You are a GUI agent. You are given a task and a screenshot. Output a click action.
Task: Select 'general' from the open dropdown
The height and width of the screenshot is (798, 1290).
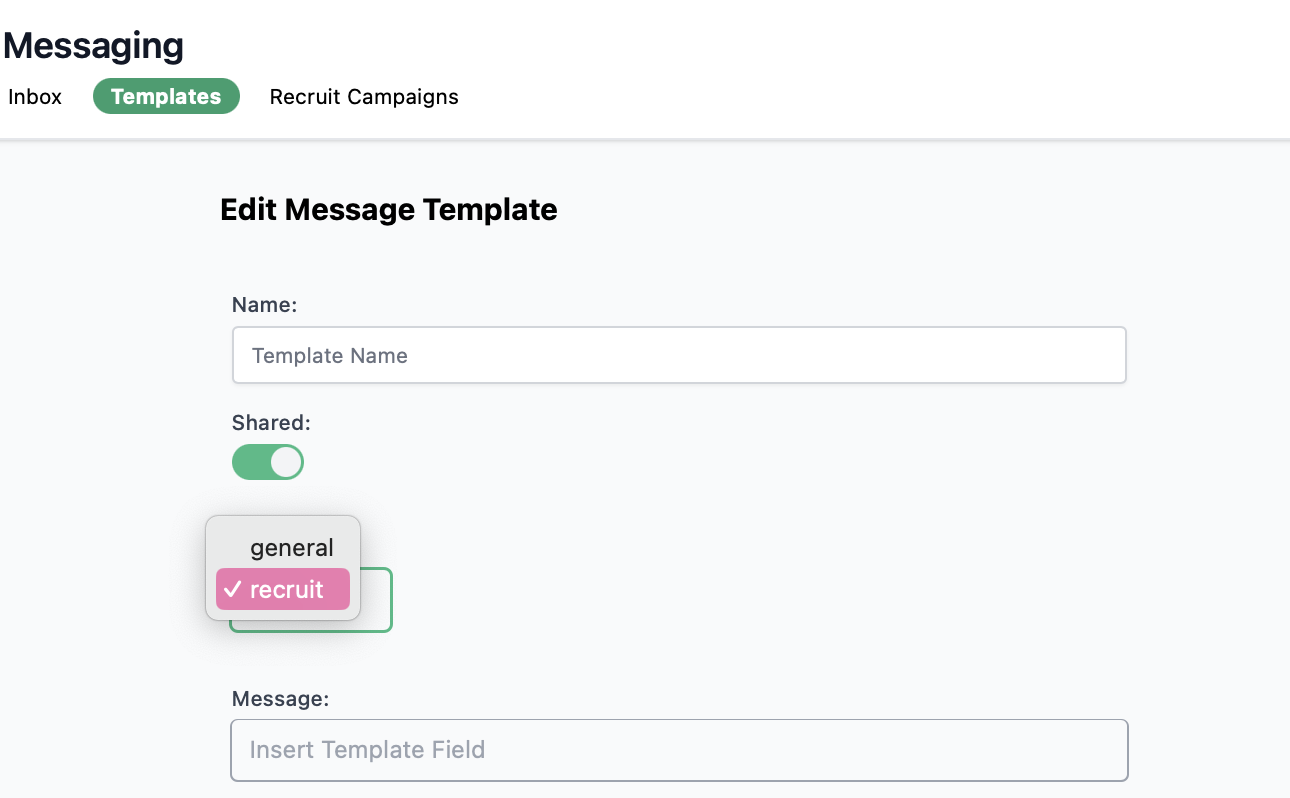point(291,548)
